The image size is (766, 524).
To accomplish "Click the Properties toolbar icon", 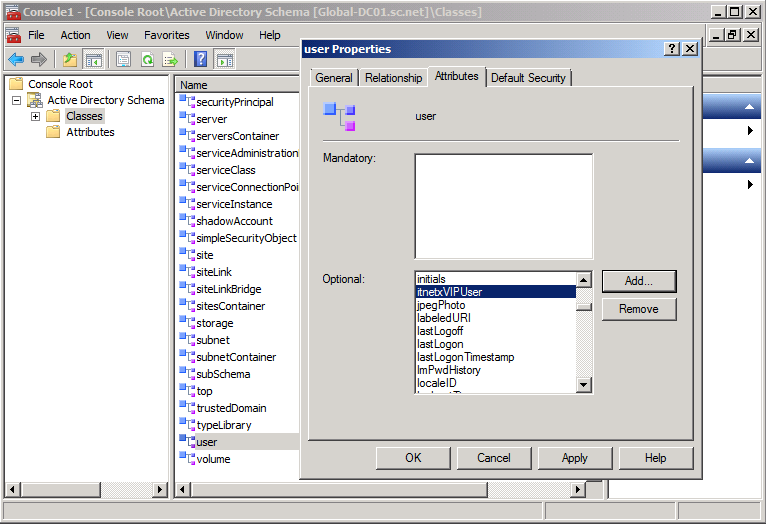I will pos(123,59).
